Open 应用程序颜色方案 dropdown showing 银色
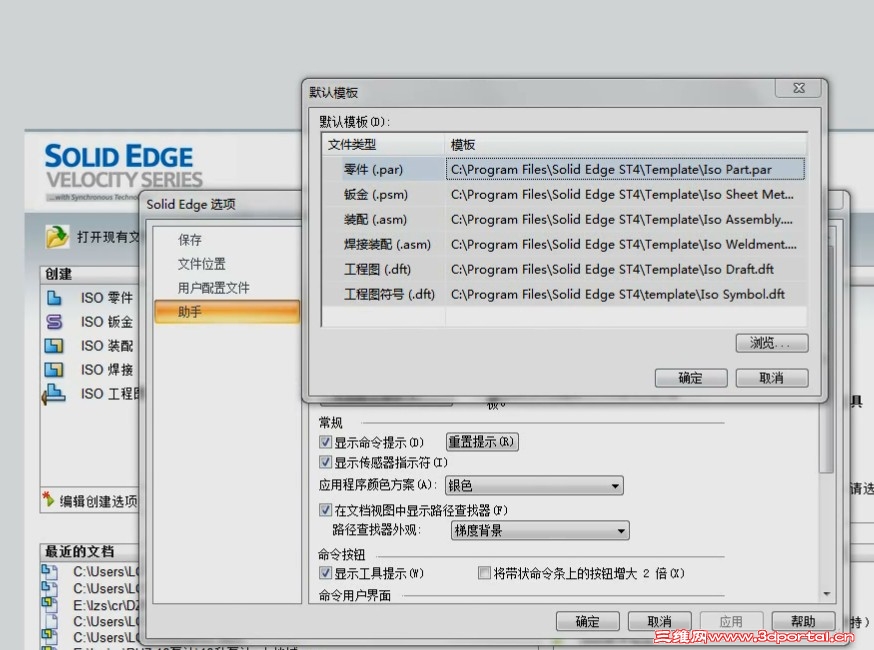 tap(534, 486)
